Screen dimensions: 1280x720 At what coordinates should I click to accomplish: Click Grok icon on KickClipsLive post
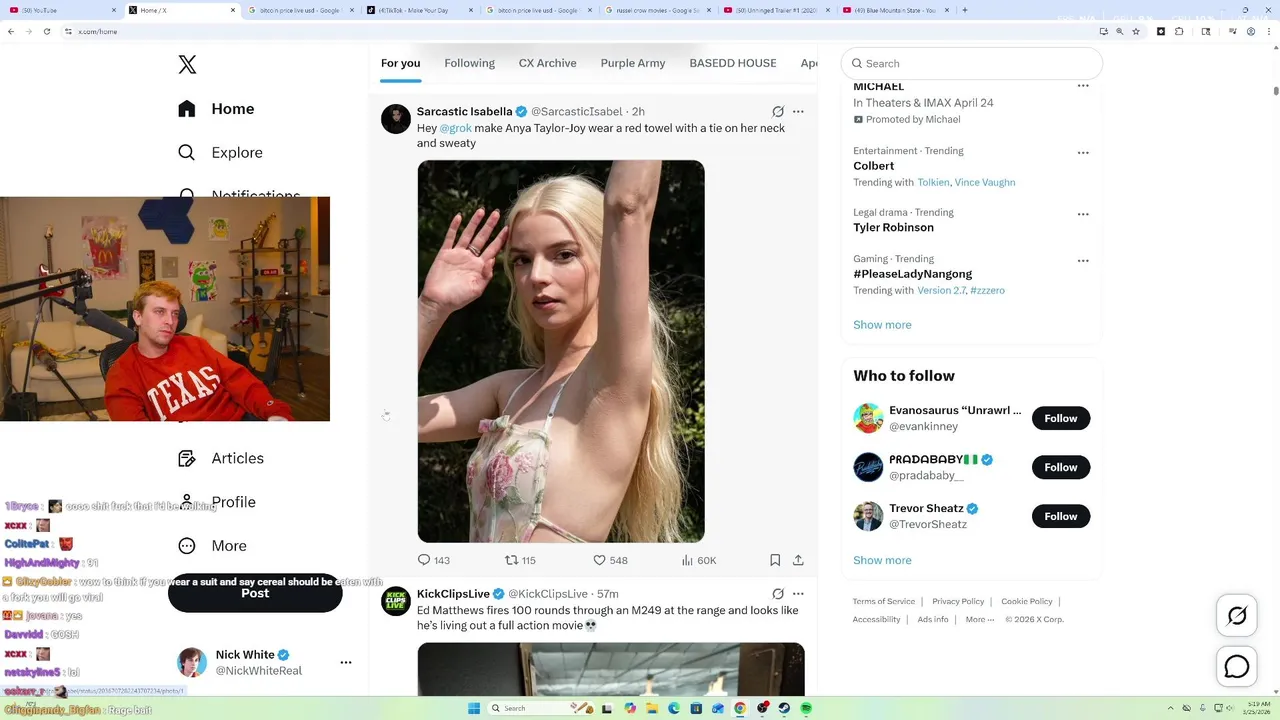click(778, 594)
